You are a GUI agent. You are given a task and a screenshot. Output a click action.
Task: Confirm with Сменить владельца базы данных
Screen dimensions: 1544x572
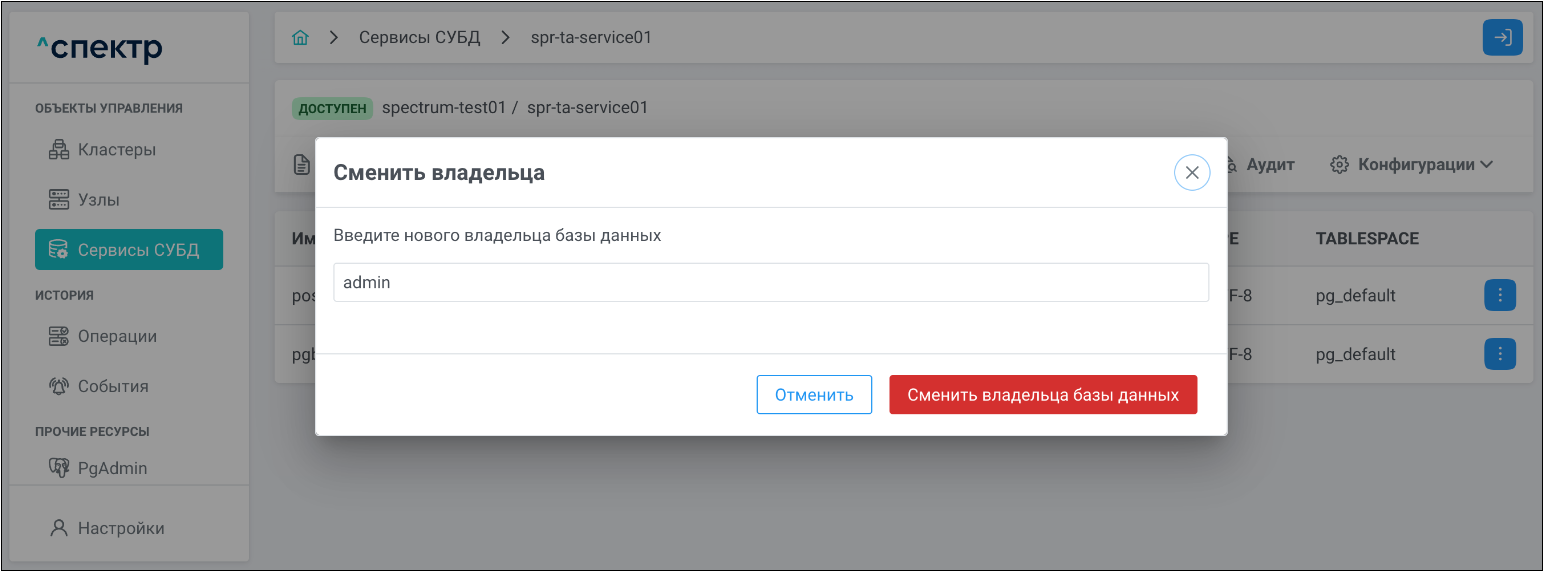[x=1043, y=395]
